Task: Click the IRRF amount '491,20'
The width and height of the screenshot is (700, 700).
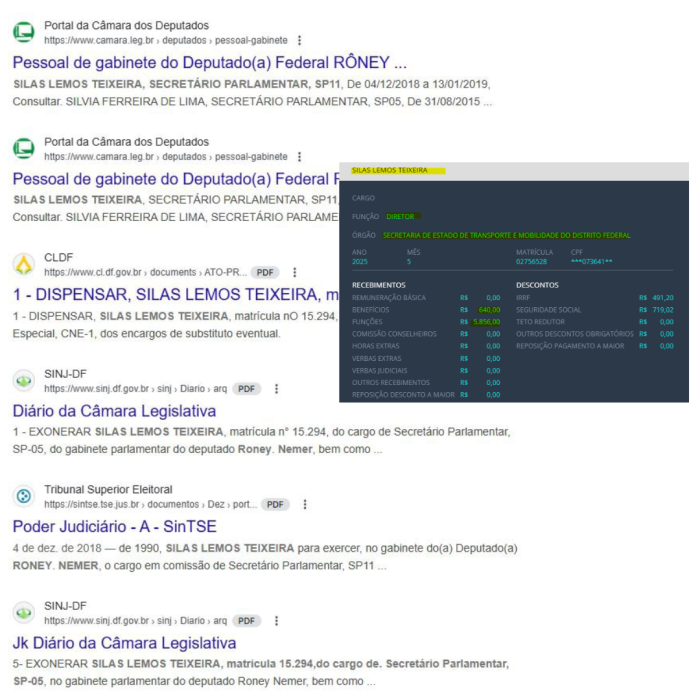Action: (x=663, y=298)
